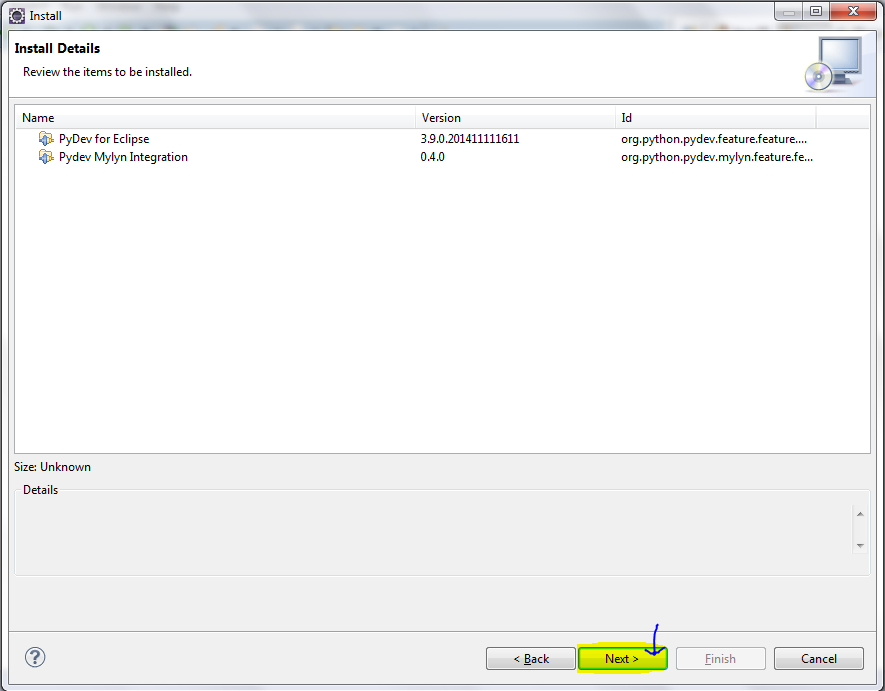The width and height of the screenshot is (885, 691).
Task: Click the Eclipse Install window icon
Action: click(x=17, y=16)
